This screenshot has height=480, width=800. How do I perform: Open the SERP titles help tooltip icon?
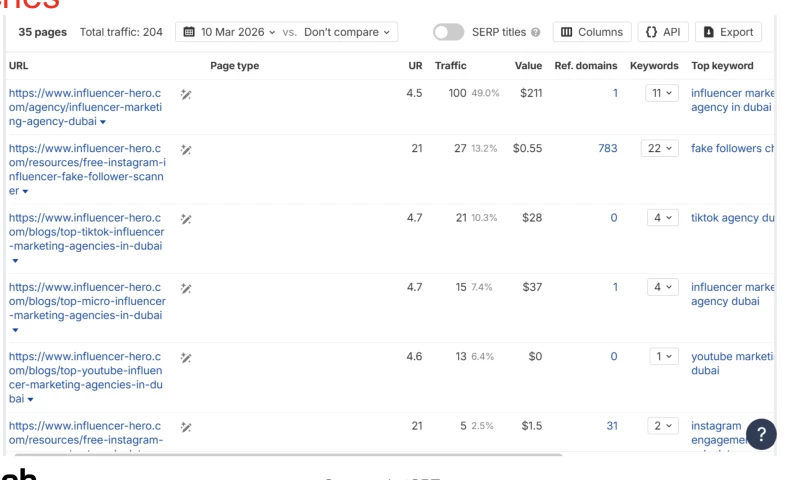click(x=535, y=32)
